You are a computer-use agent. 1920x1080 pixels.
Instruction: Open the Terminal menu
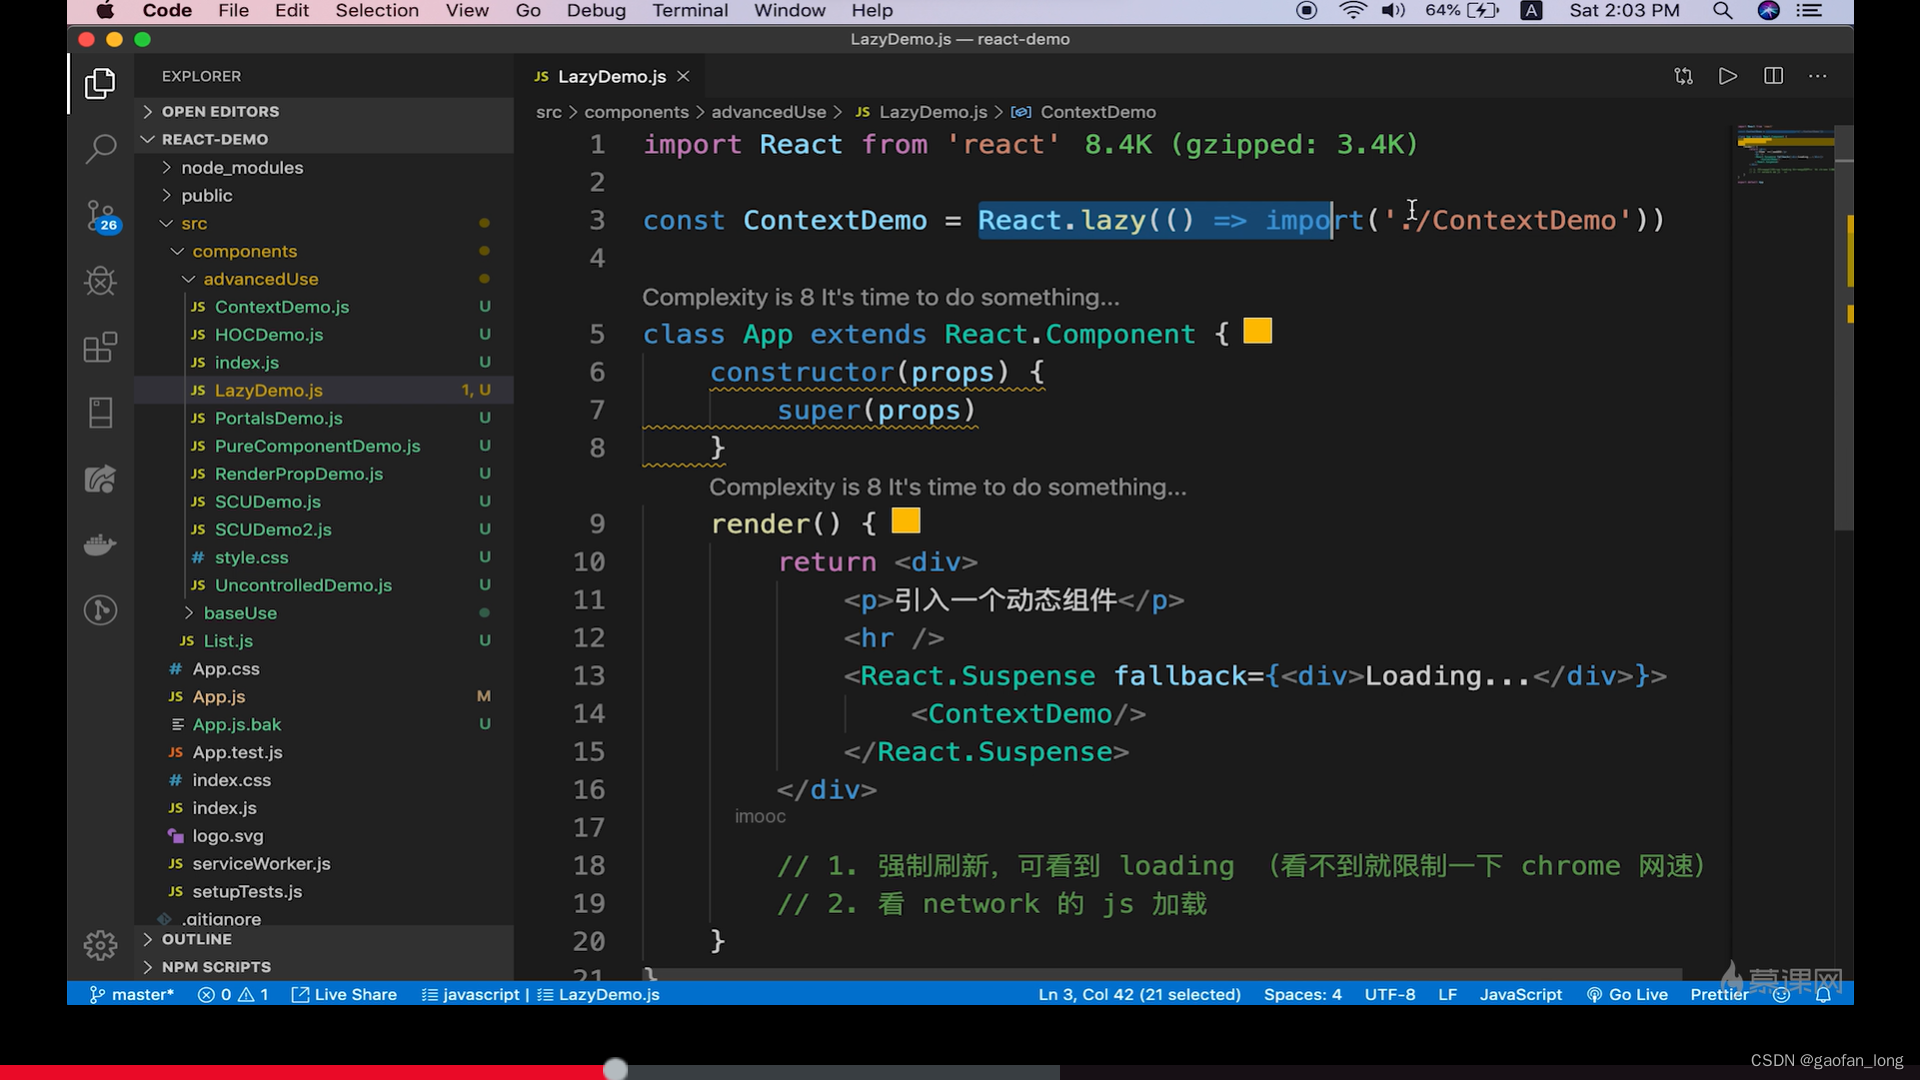pos(689,11)
